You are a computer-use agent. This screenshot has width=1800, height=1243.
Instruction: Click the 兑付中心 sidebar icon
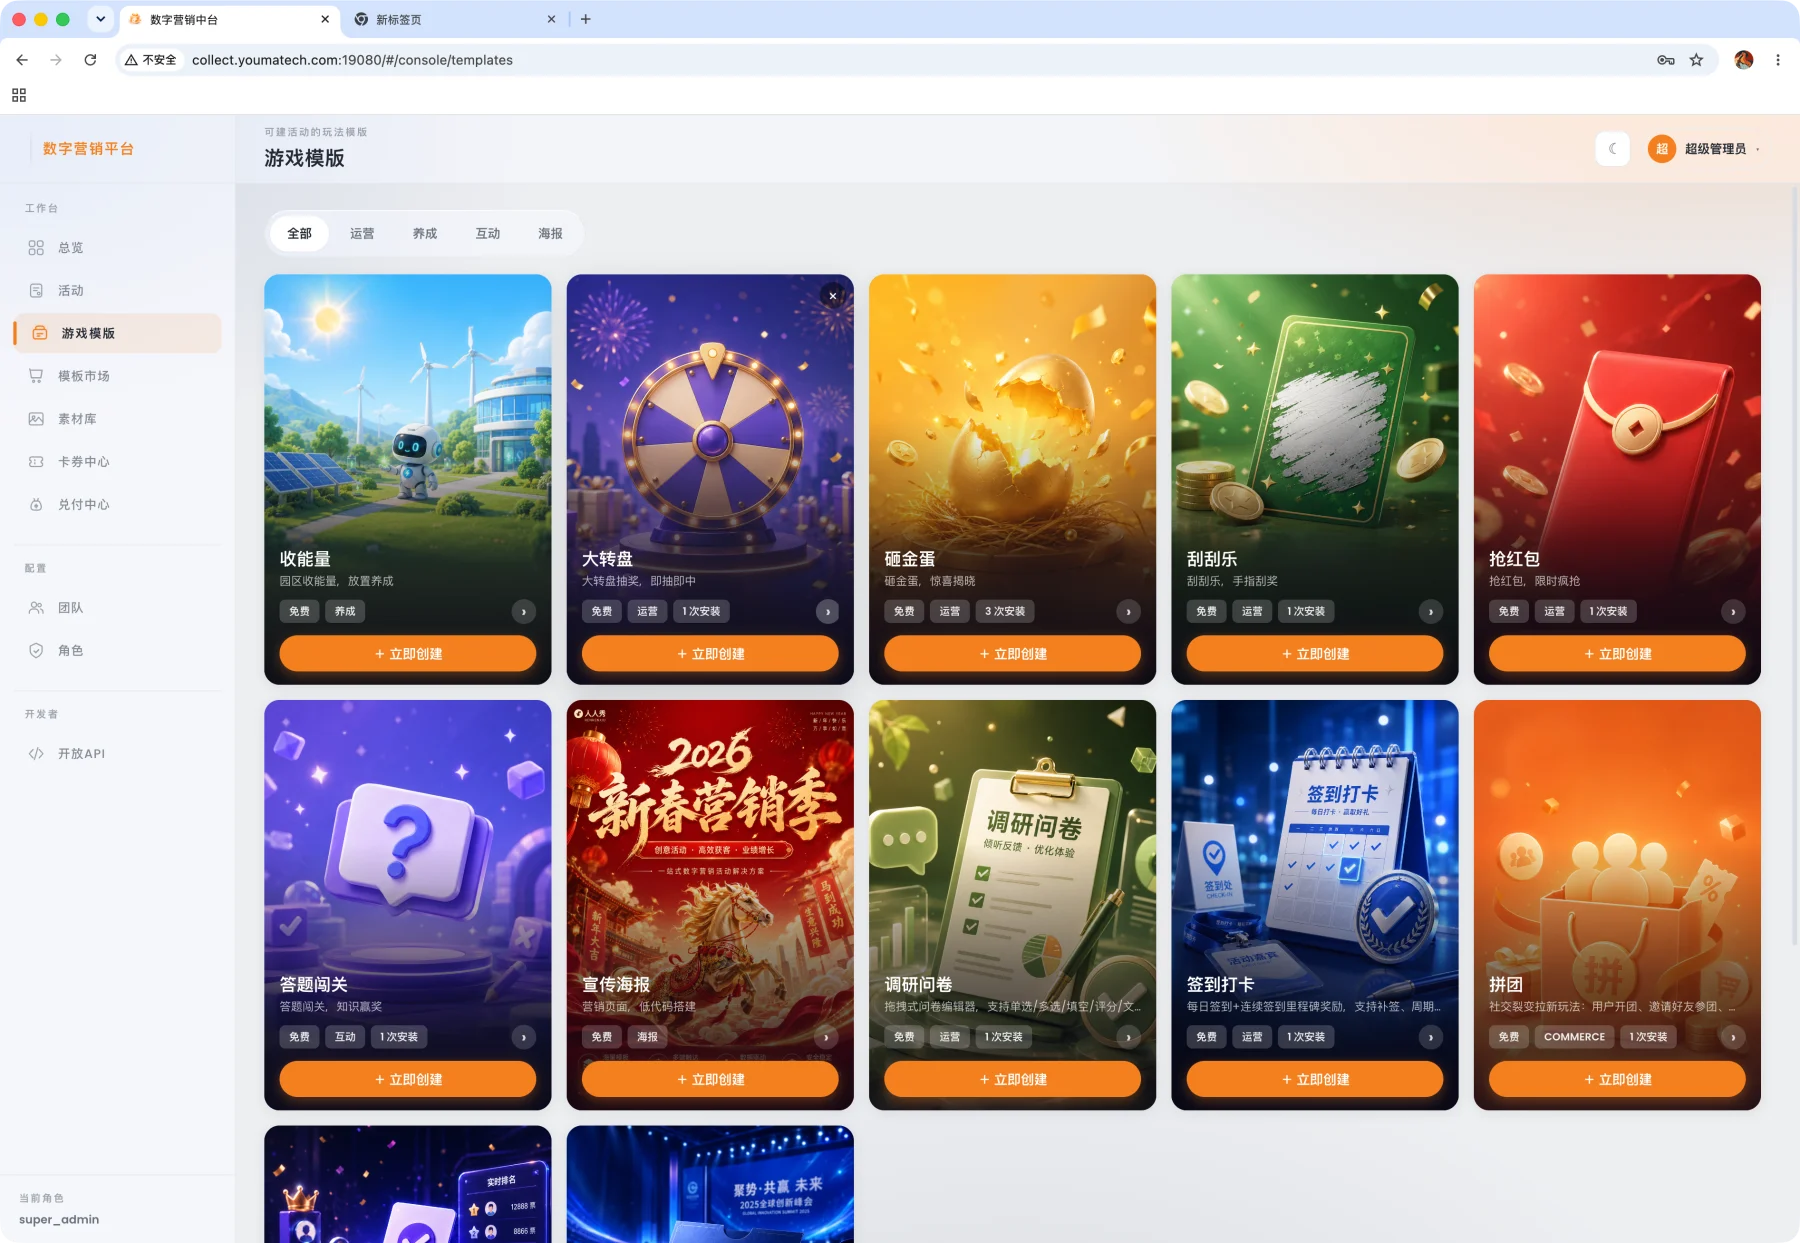click(x=36, y=505)
